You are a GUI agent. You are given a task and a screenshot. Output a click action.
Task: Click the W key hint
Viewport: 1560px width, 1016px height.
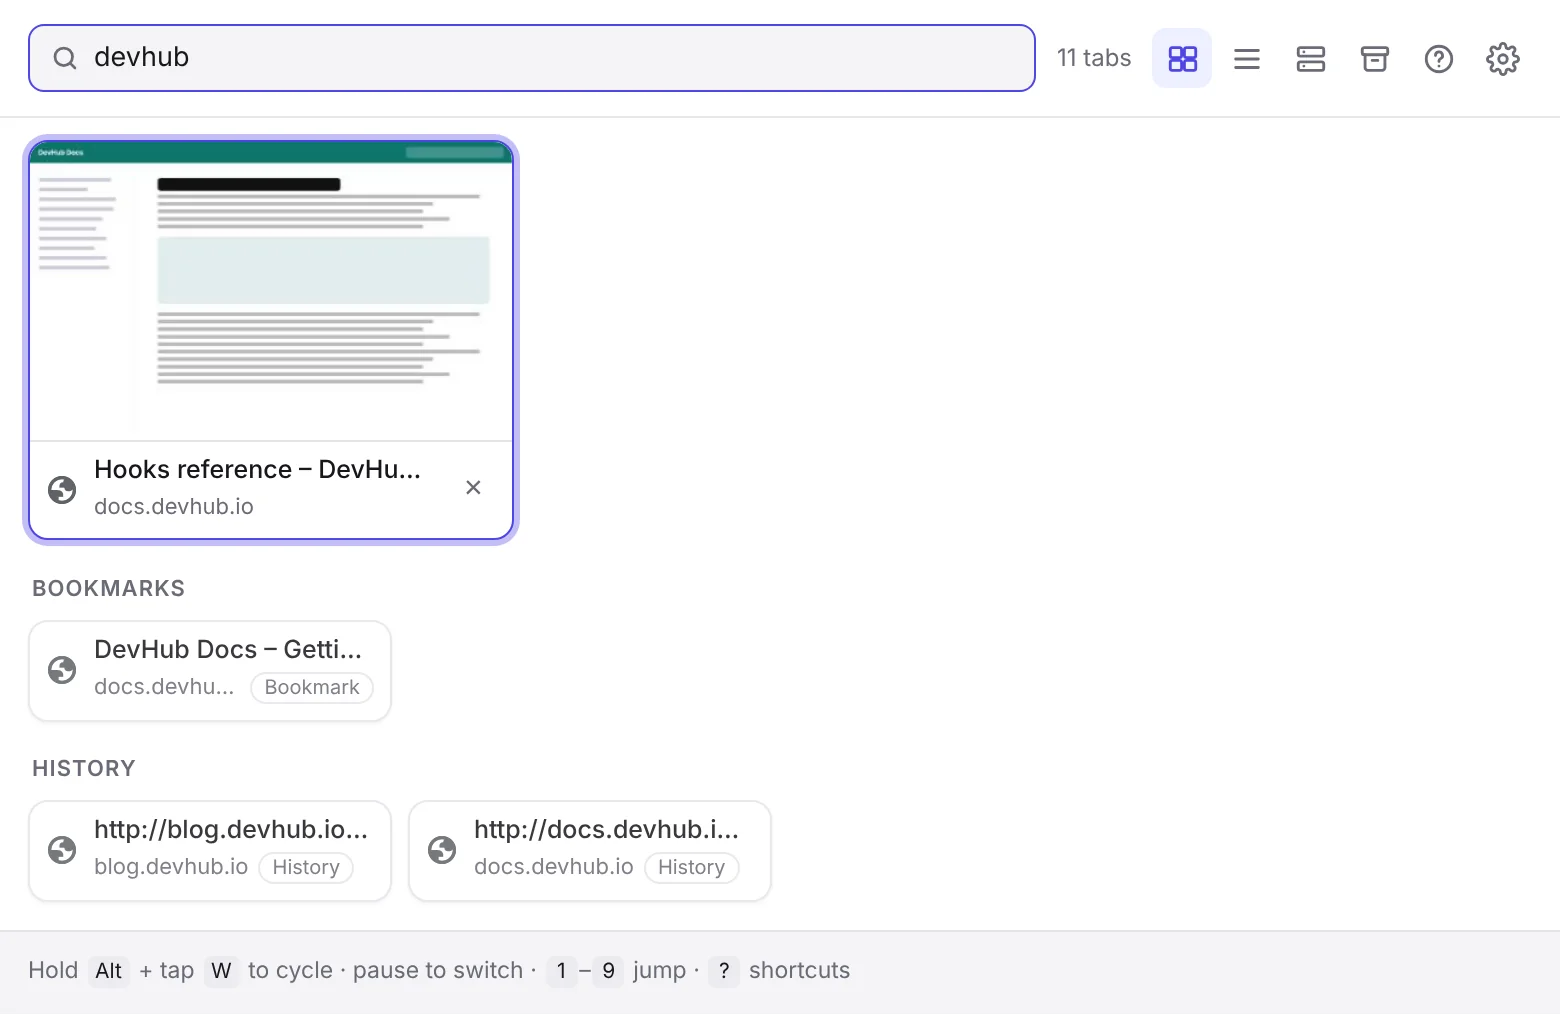click(222, 970)
